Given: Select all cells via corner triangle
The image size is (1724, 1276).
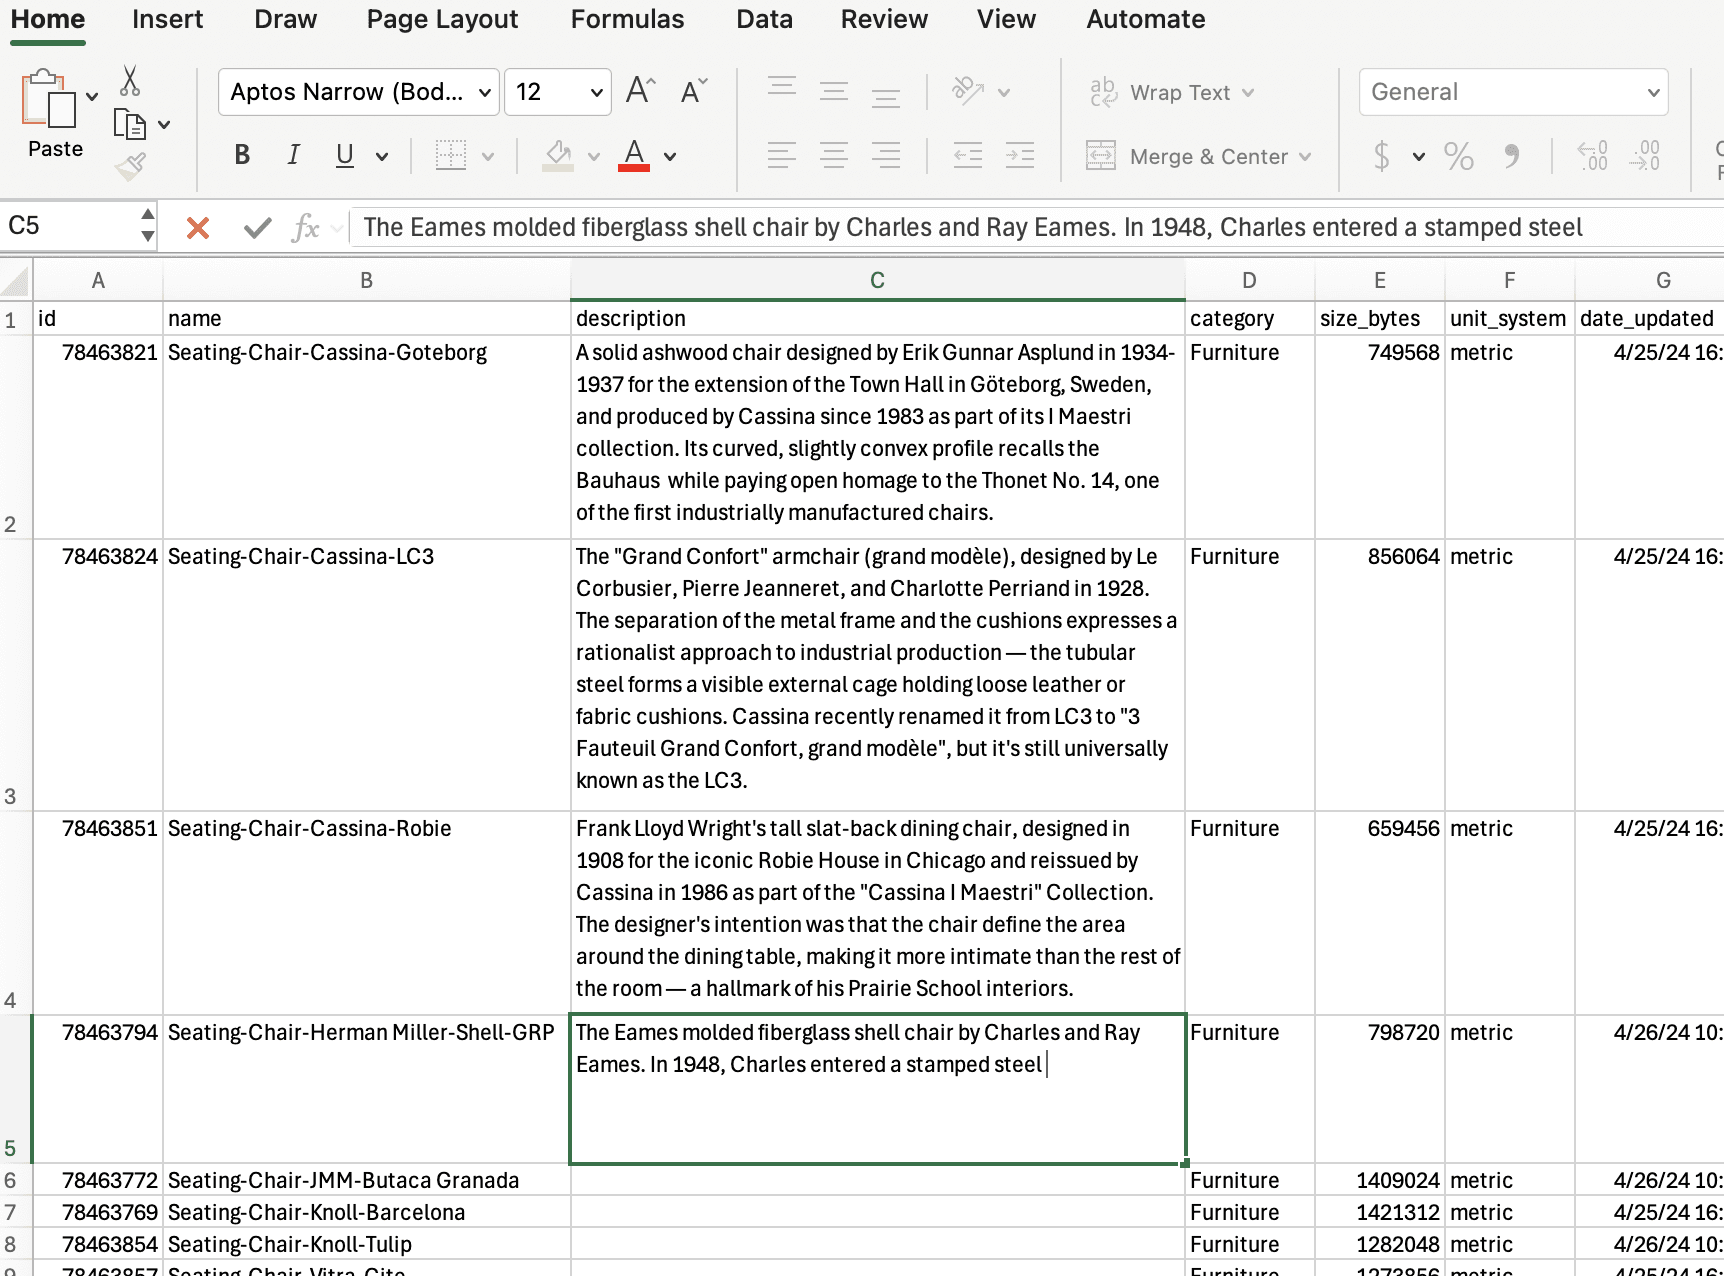Looking at the screenshot, I should click(16, 280).
